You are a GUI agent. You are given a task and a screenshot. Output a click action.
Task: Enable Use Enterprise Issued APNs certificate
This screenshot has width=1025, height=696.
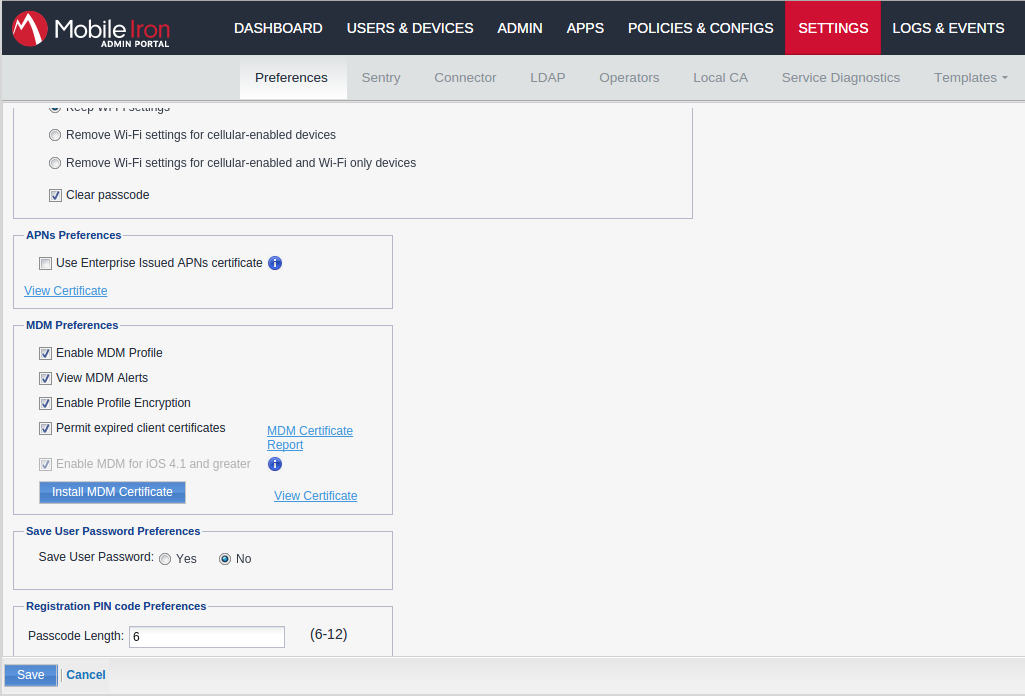coord(45,262)
